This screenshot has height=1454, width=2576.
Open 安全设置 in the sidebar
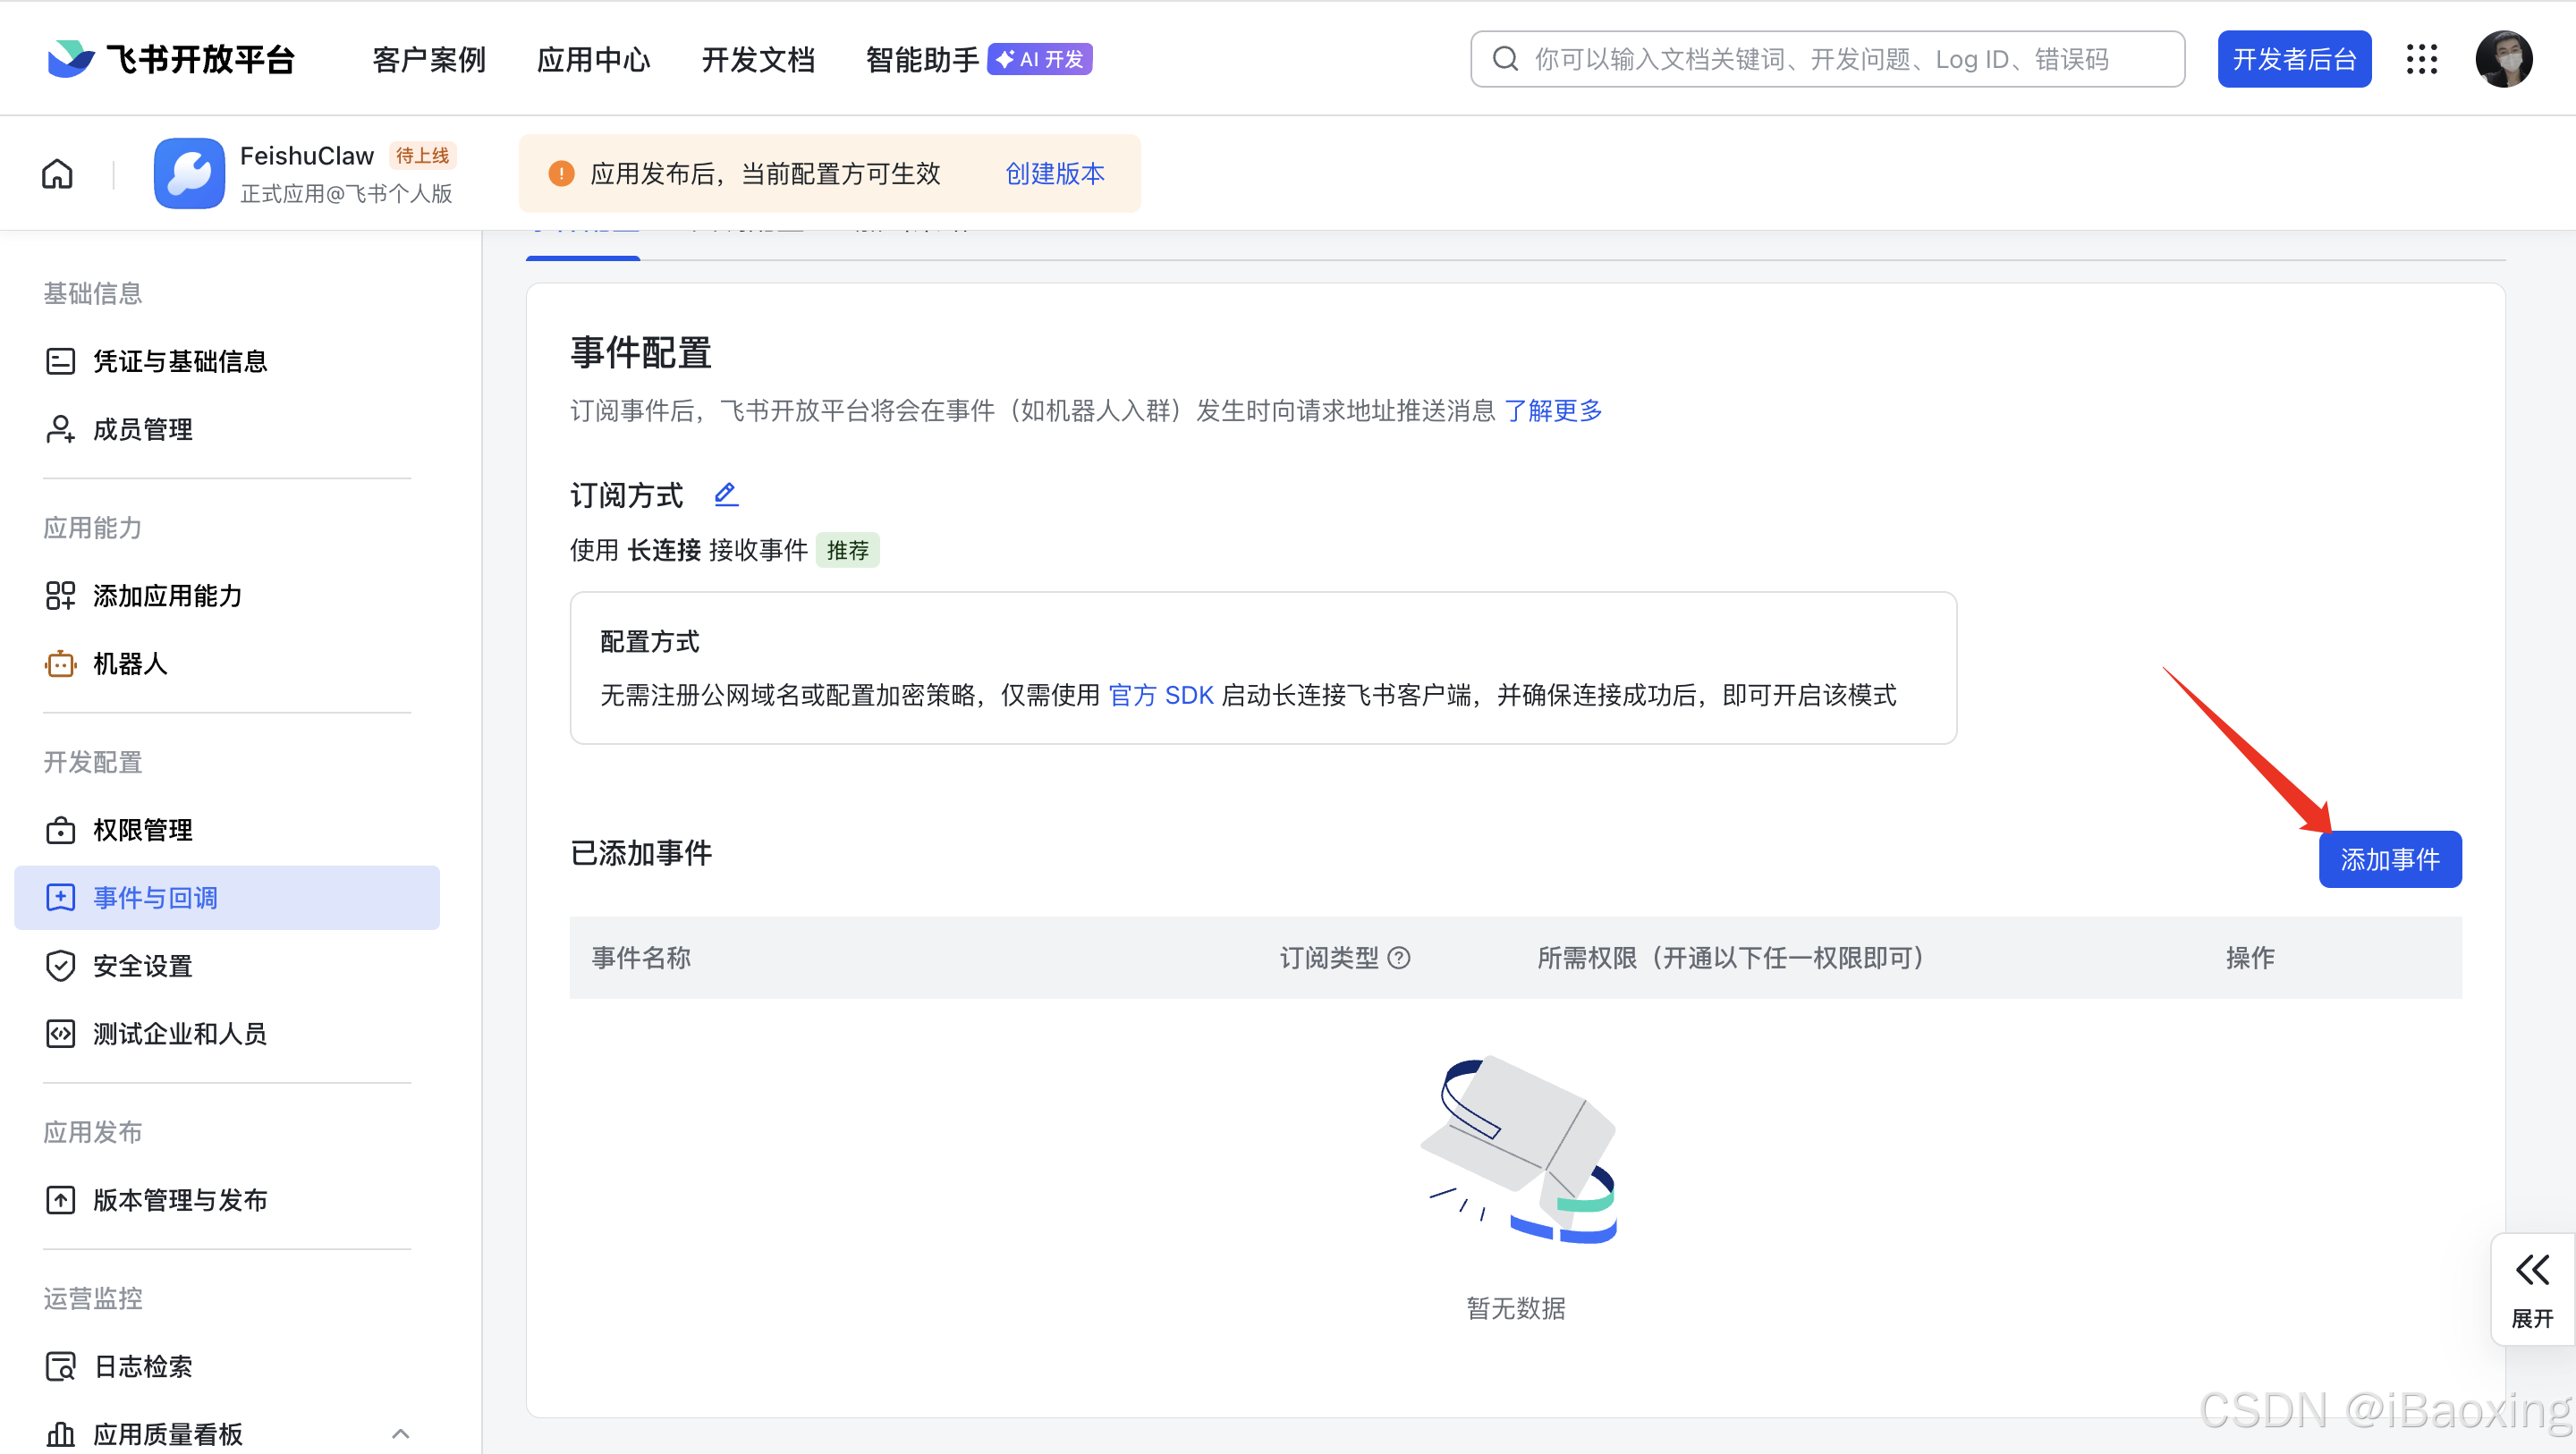point(142,965)
